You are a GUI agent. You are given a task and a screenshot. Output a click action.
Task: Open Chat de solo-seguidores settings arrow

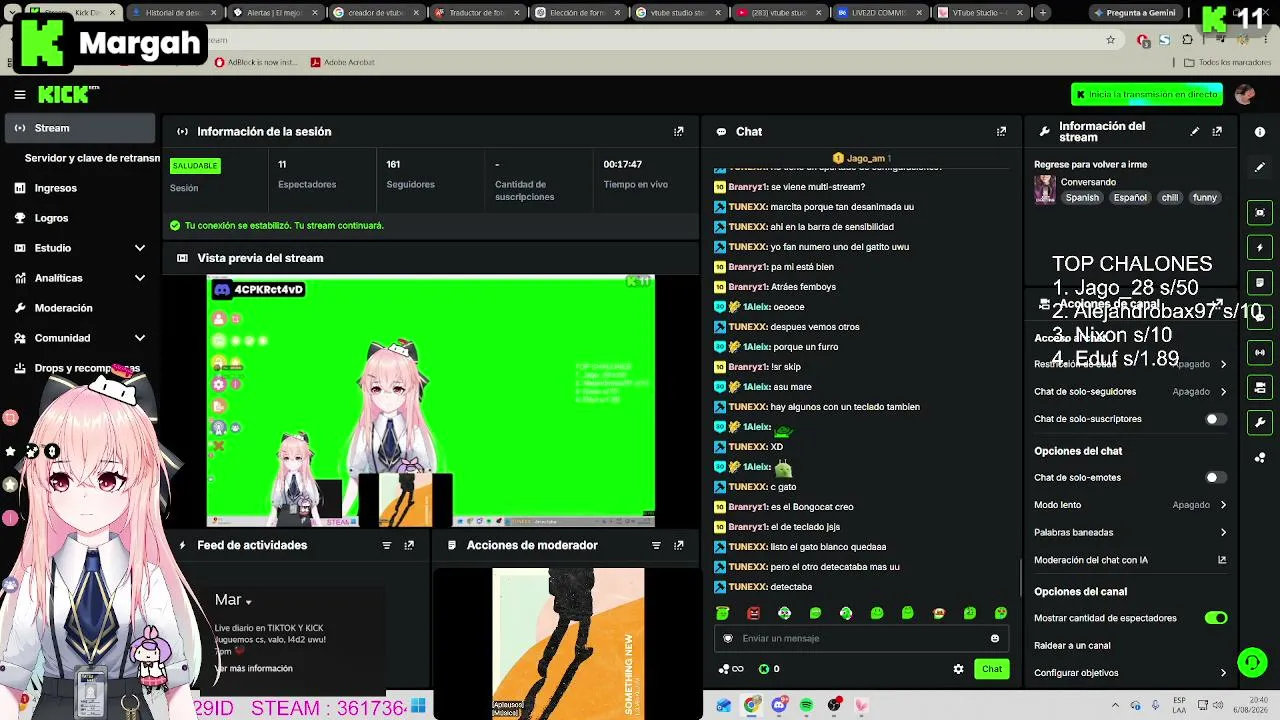[1223, 392]
